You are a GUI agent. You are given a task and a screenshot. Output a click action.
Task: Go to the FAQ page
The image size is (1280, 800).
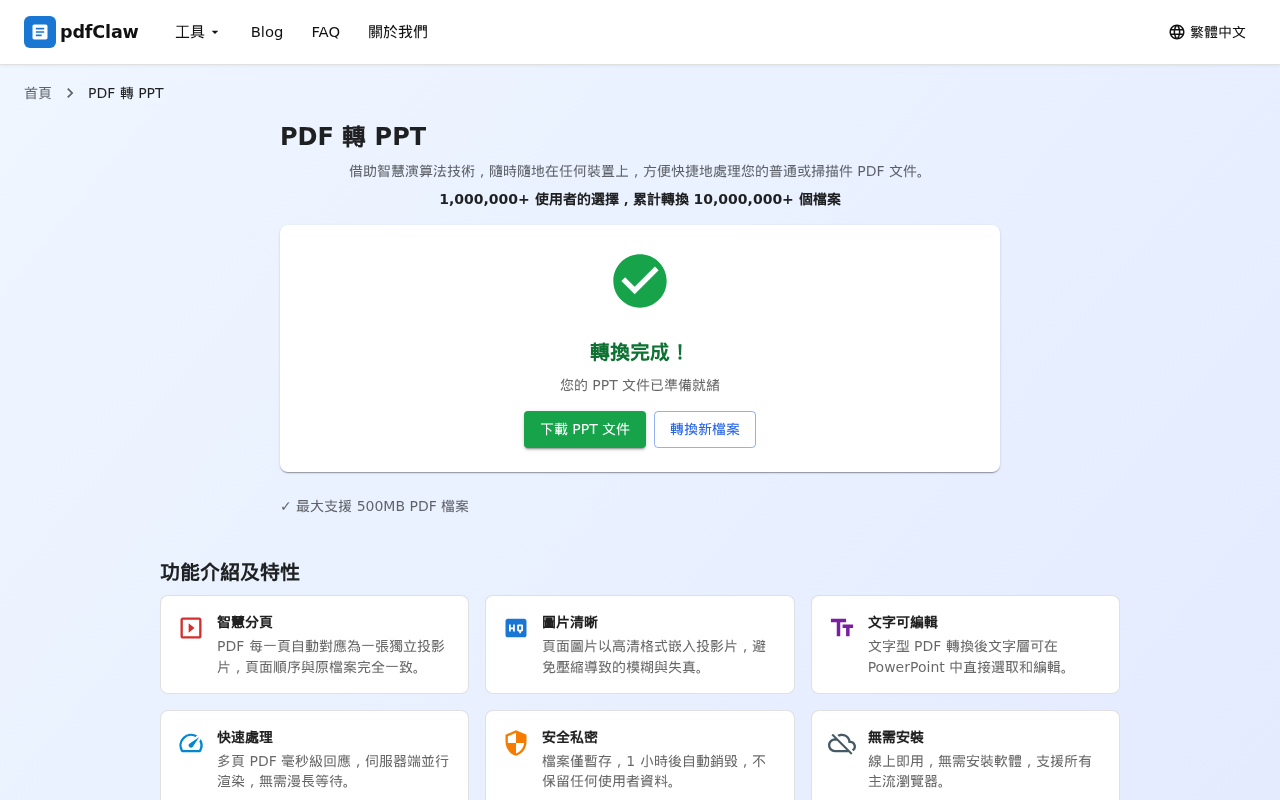point(325,31)
